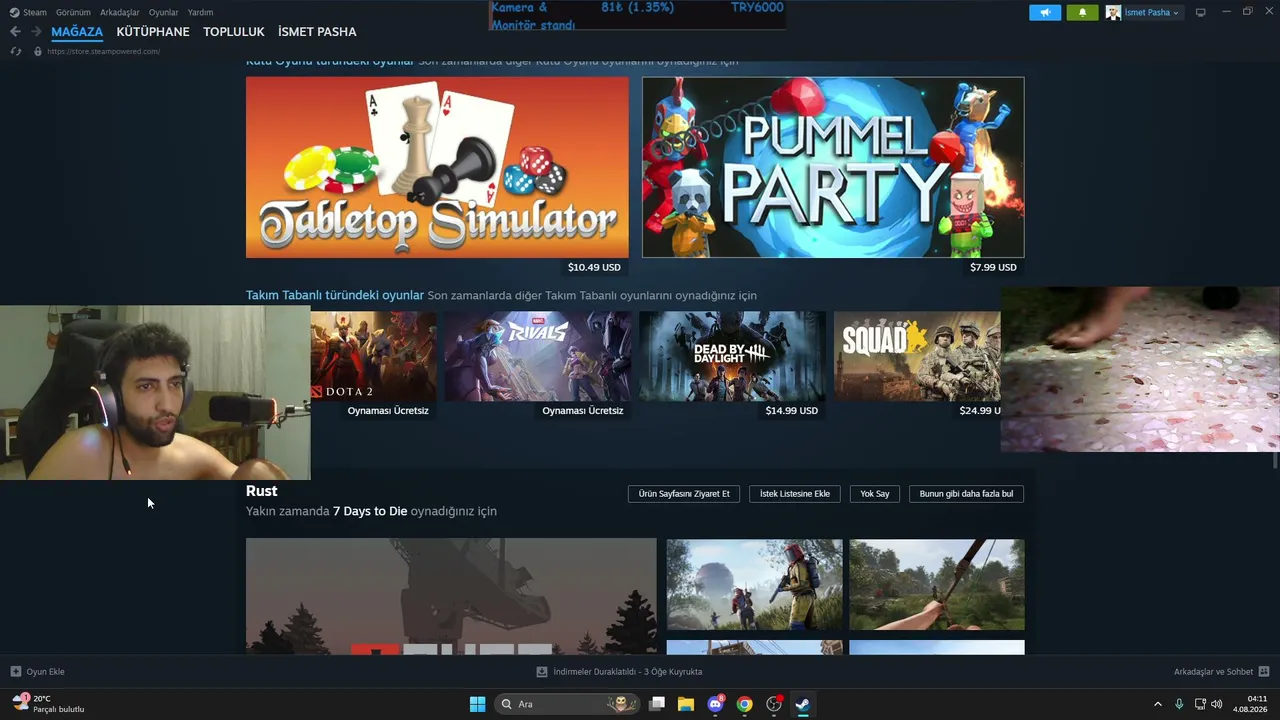Image resolution: width=1280 pixels, height=720 pixels.
Task: Click Bunun gibi daha fazla bul
Action: pos(966,494)
